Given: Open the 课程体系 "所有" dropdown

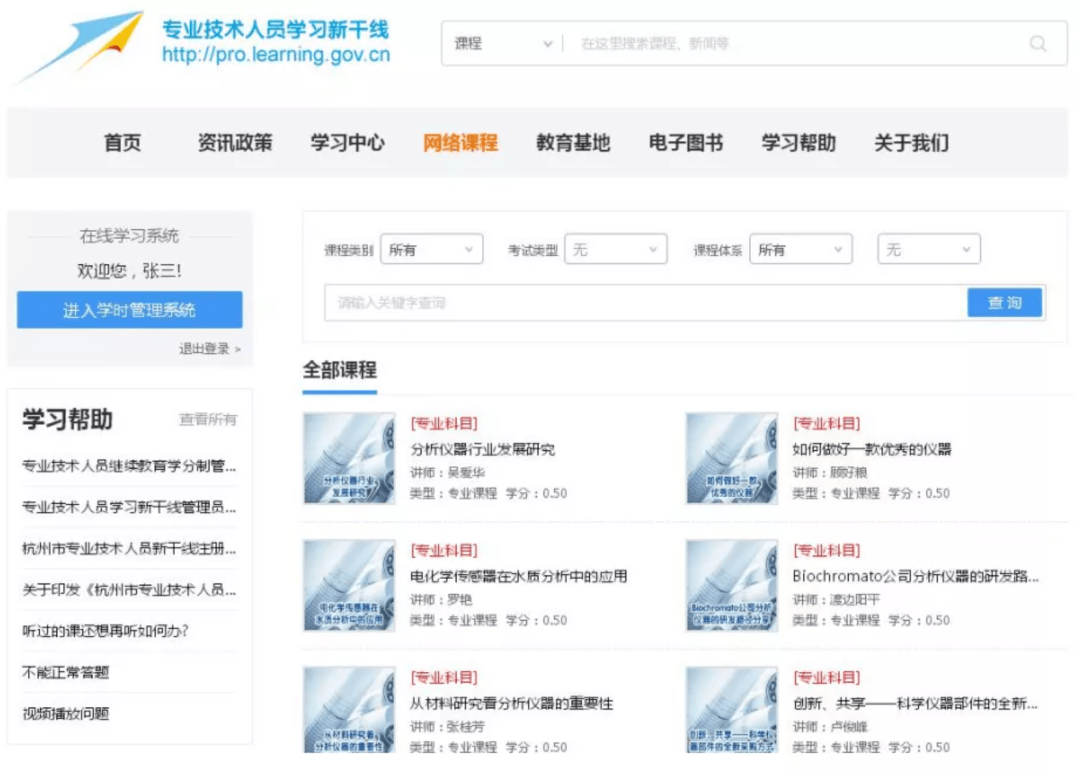Looking at the screenshot, I should coord(801,249).
